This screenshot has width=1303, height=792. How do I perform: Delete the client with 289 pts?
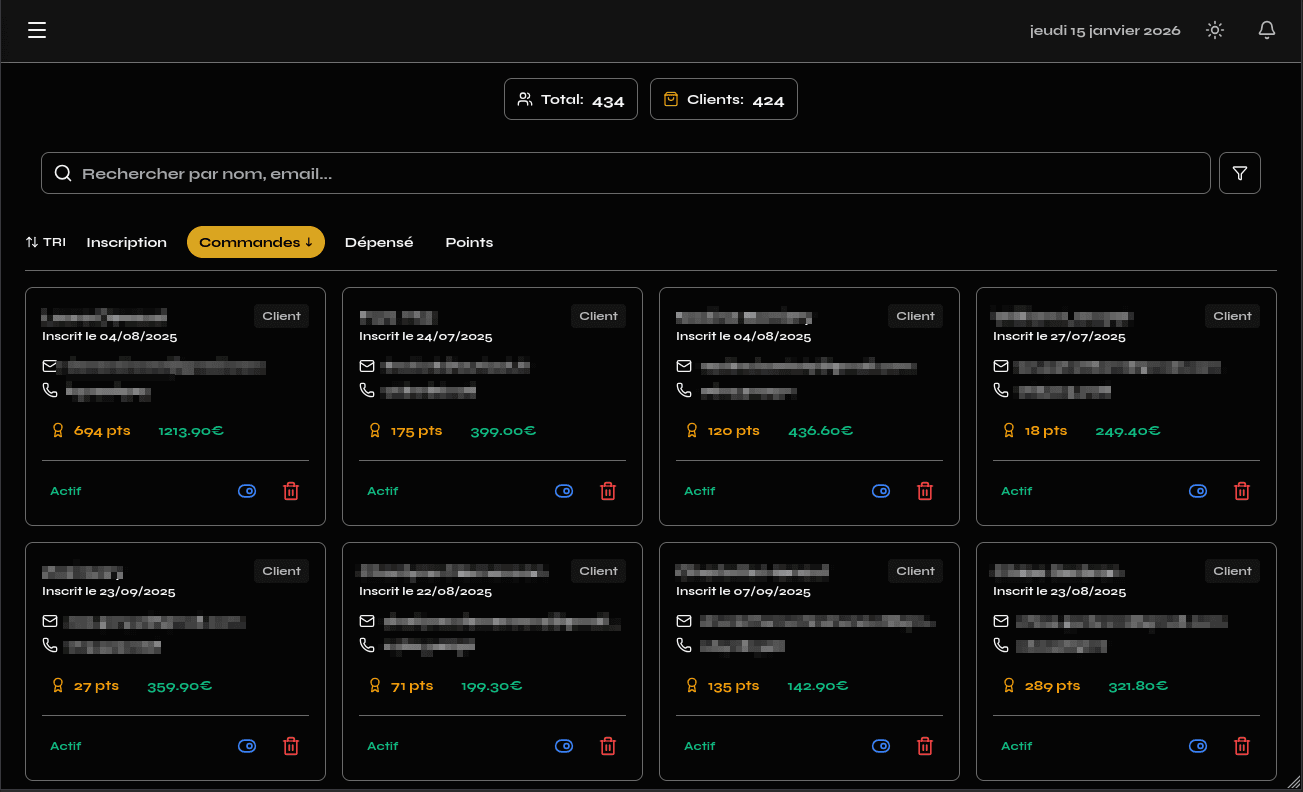[x=1242, y=746]
